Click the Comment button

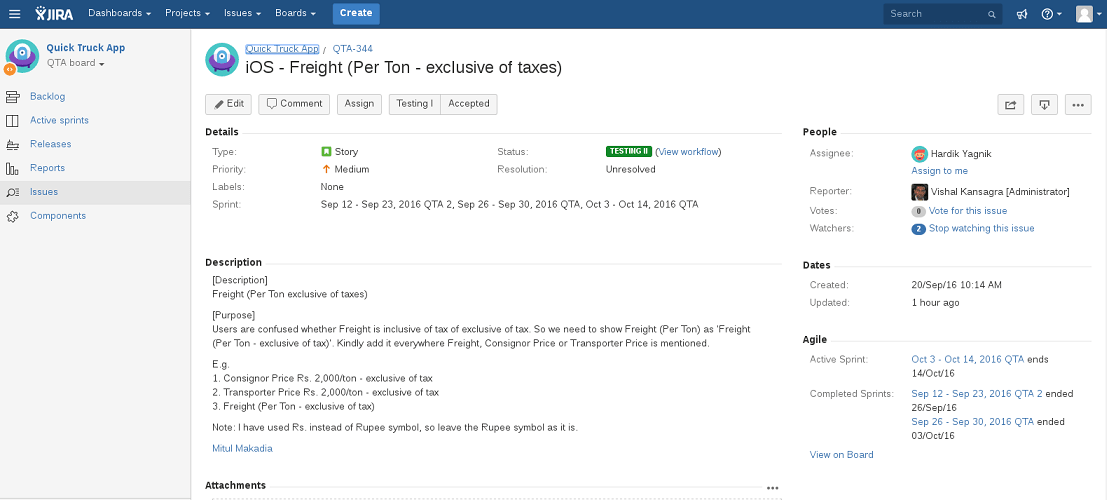(x=295, y=105)
